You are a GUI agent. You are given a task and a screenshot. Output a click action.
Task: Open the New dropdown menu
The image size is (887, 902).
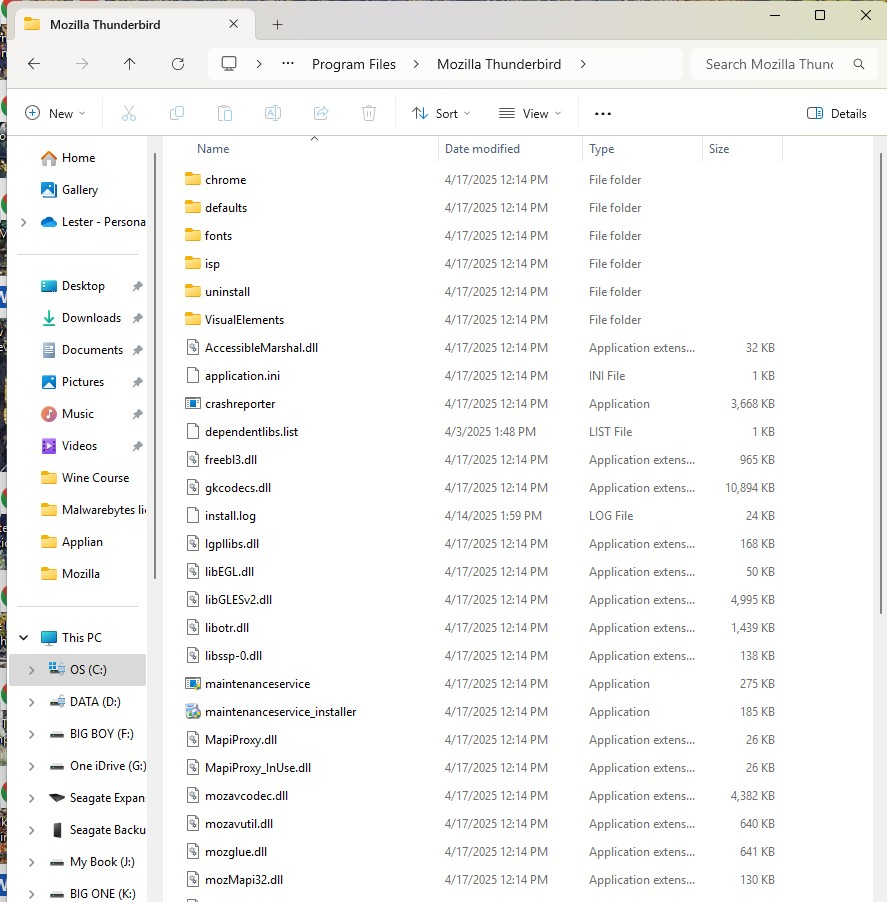coord(55,113)
